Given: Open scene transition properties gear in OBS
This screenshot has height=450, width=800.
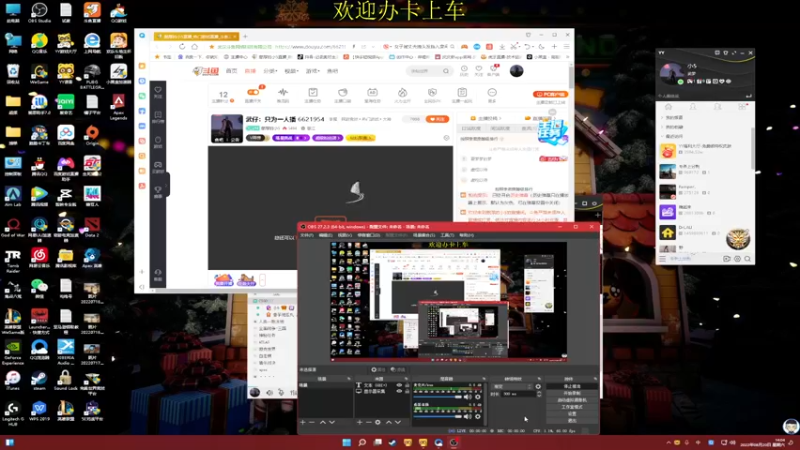Looking at the screenshot, I should (x=538, y=386).
